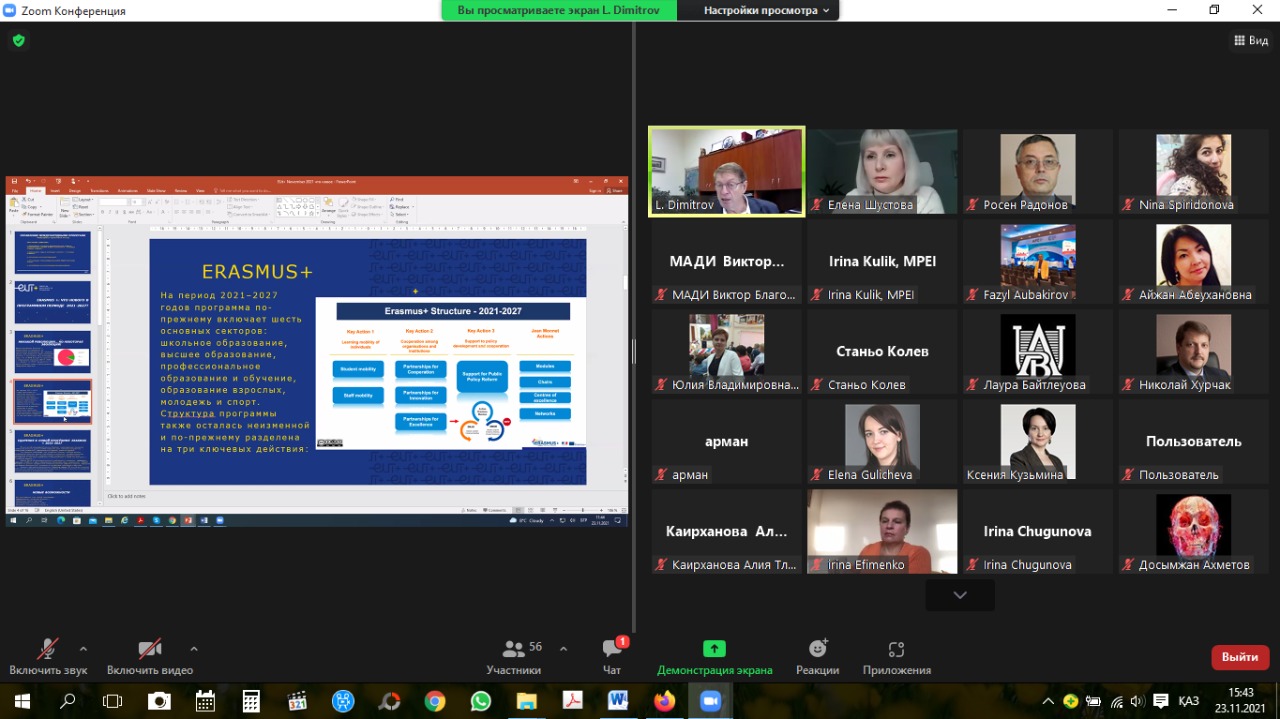Click the green screen-viewing banner for L. Dimitrov
Viewport: 1280px width, 719px height.
click(559, 10)
